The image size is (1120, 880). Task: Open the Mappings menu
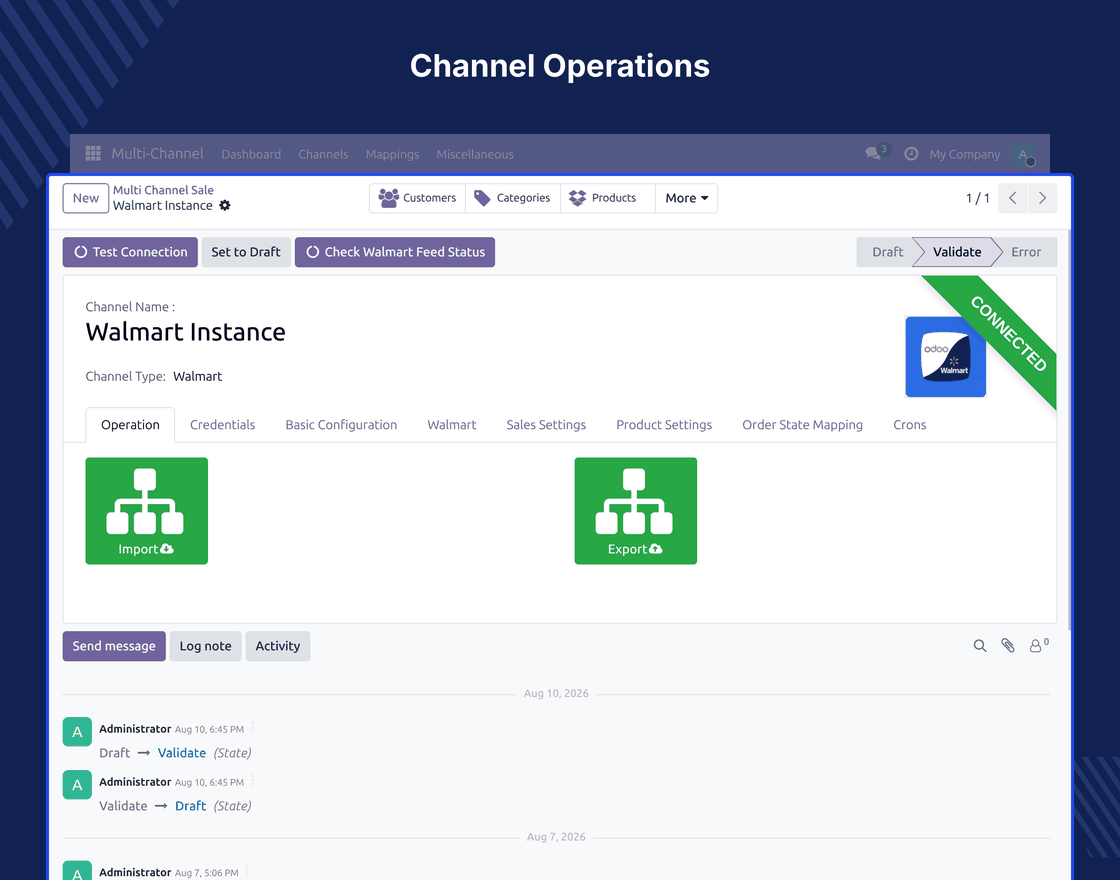(x=392, y=154)
